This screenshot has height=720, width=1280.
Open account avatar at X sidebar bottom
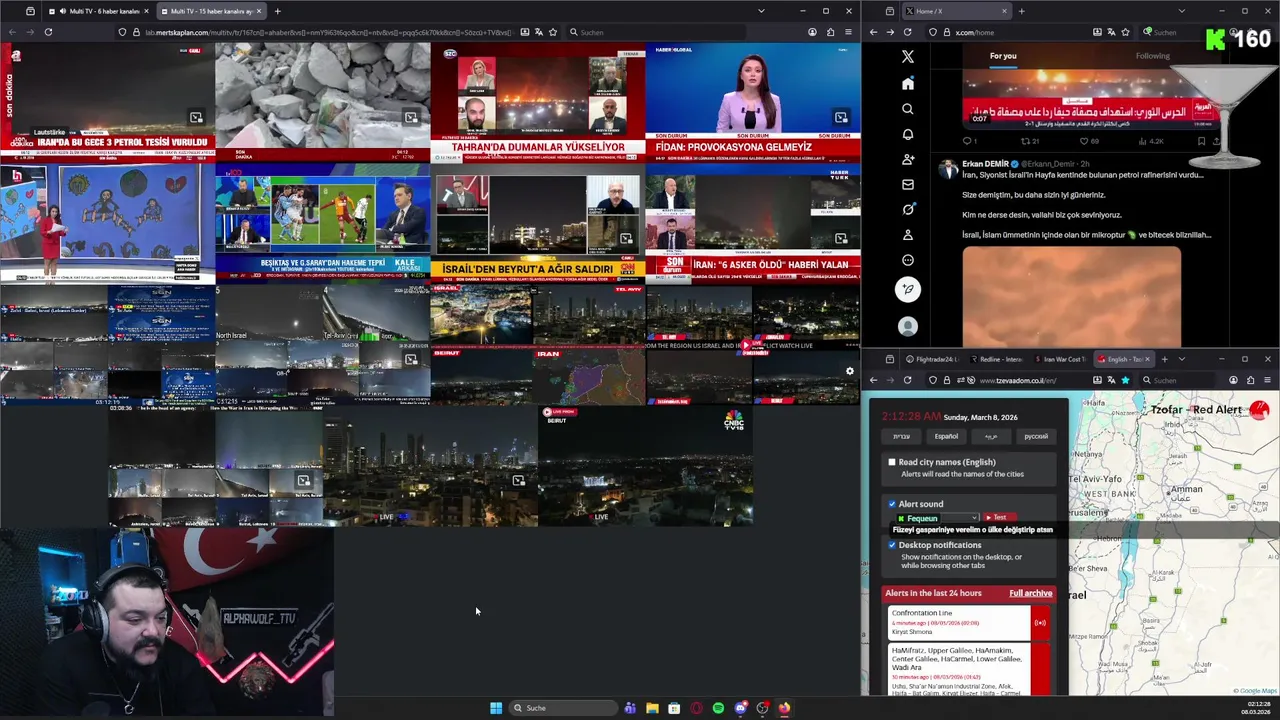(x=907, y=326)
